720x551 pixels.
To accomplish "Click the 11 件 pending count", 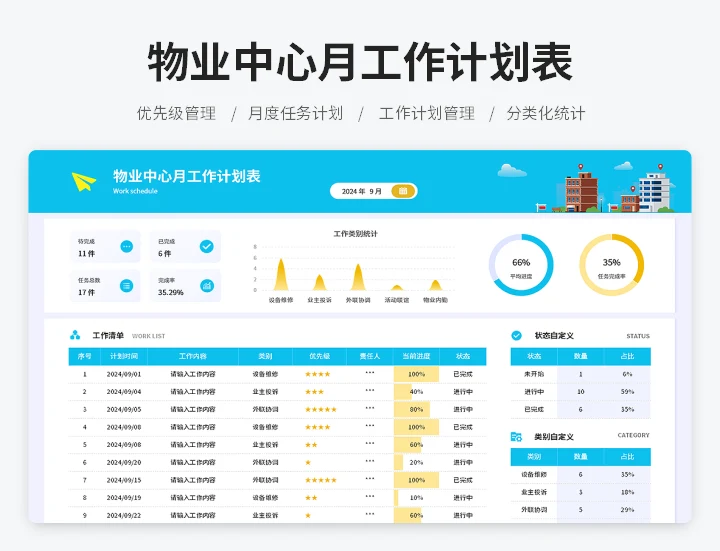I will [86, 253].
